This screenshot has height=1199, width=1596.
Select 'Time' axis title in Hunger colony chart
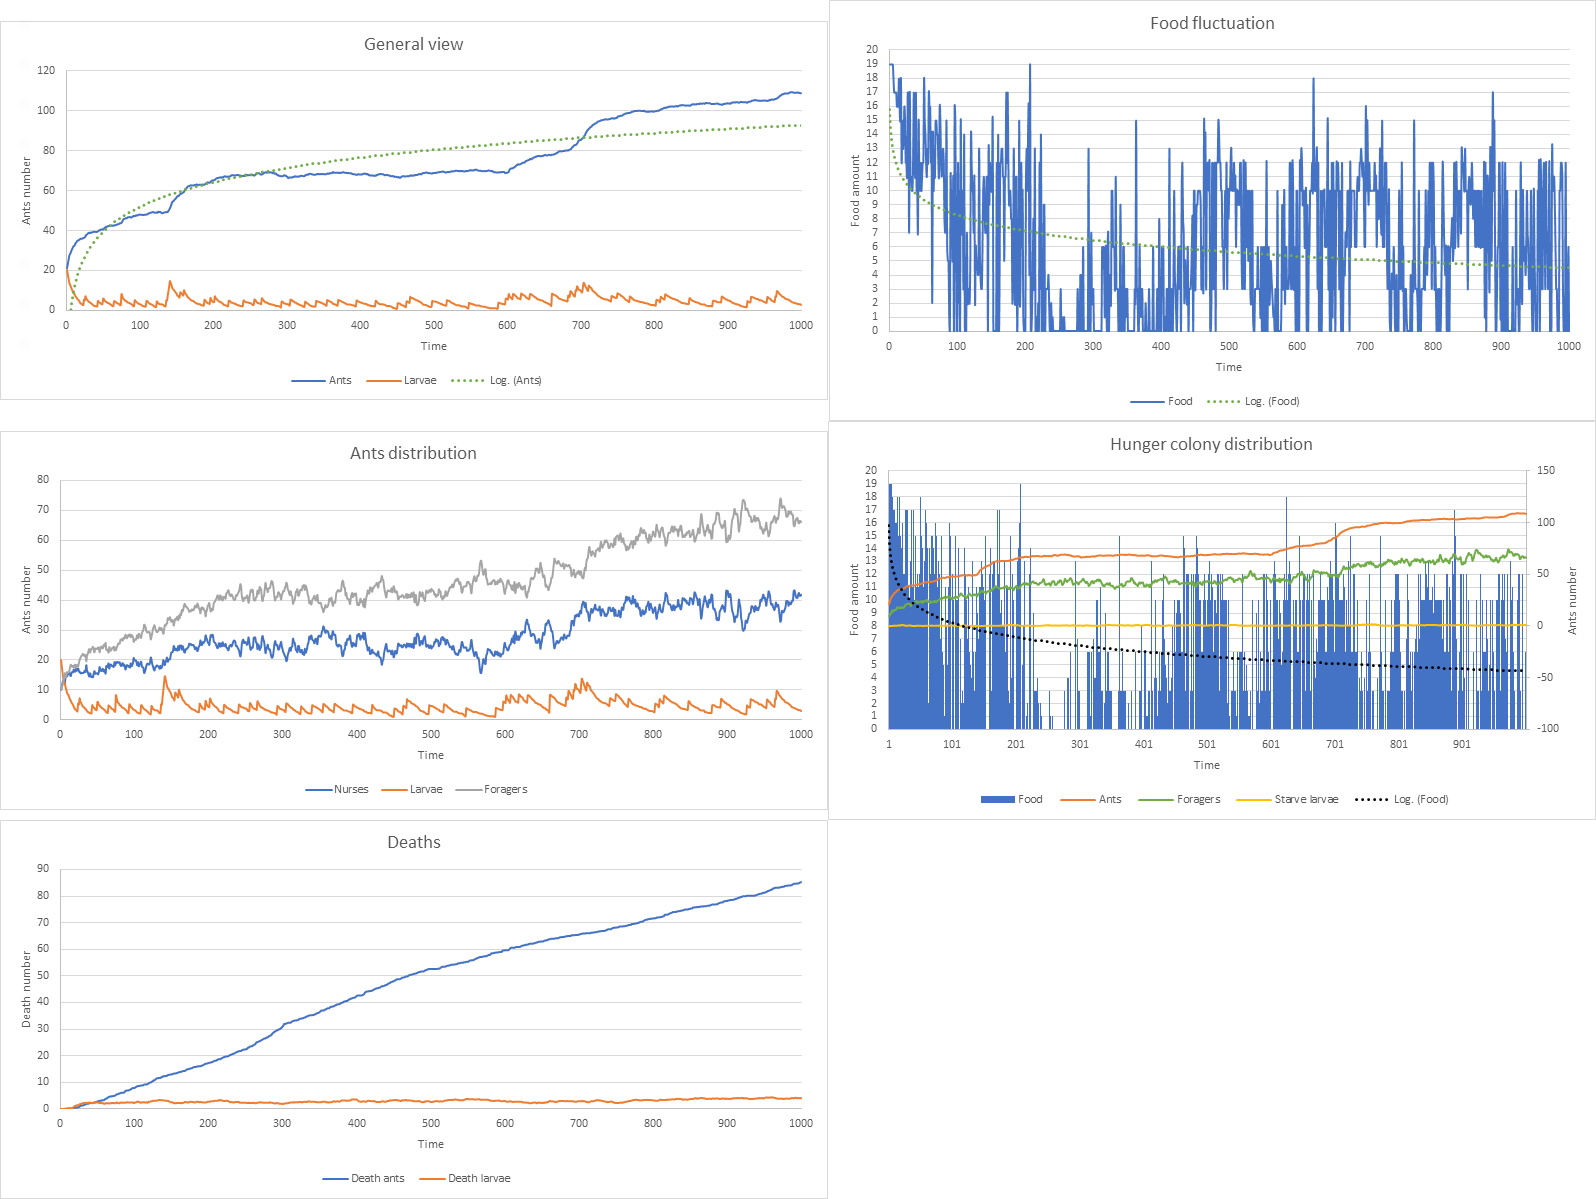(x=1207, y=765)
